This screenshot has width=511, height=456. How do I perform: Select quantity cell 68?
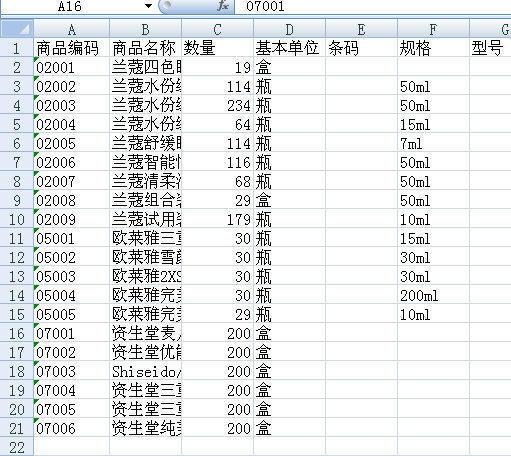218,181
